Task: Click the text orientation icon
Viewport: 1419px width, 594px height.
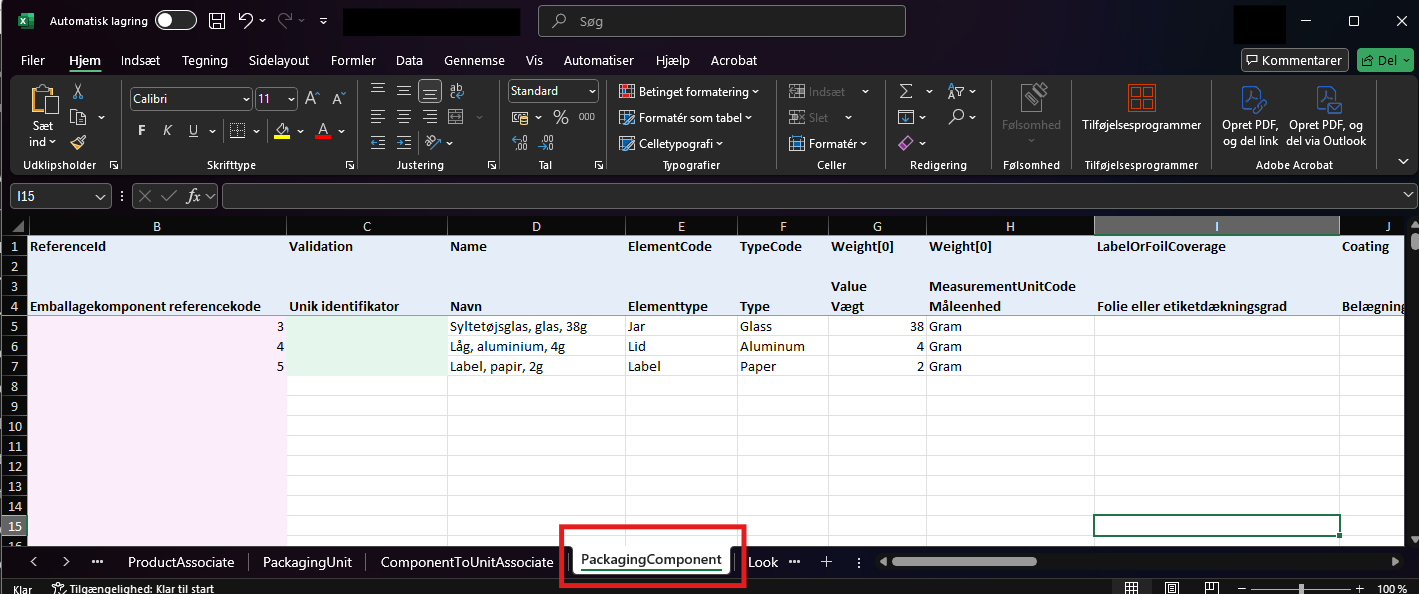Action: [432, 142]
